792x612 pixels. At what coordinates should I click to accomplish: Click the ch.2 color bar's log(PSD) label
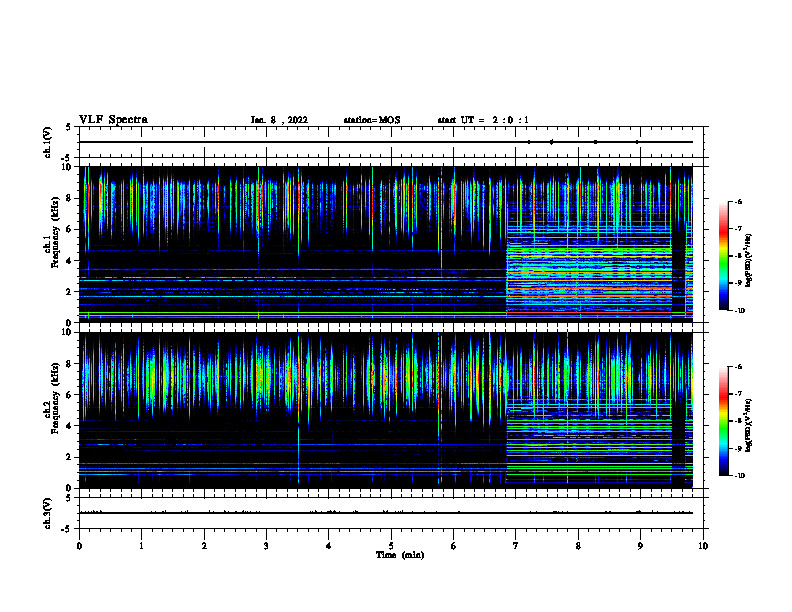tap(749, 426)
